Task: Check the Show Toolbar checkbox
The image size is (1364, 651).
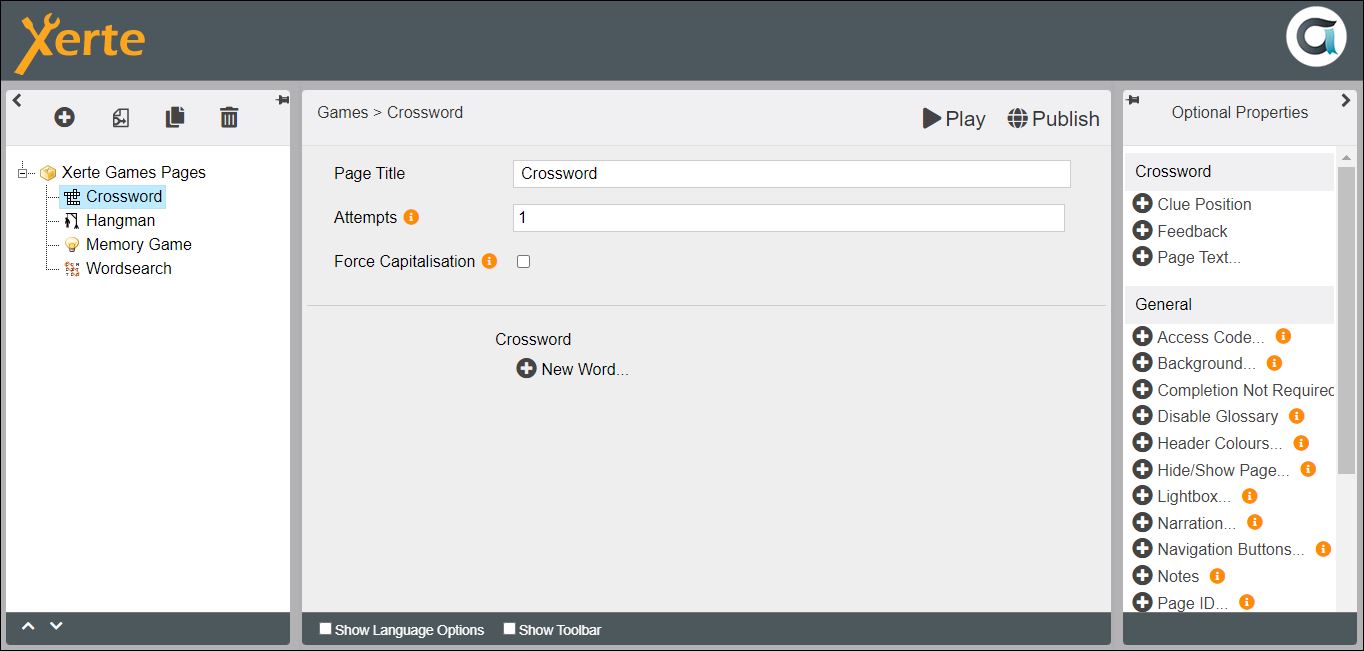Action: pos(510,629)
